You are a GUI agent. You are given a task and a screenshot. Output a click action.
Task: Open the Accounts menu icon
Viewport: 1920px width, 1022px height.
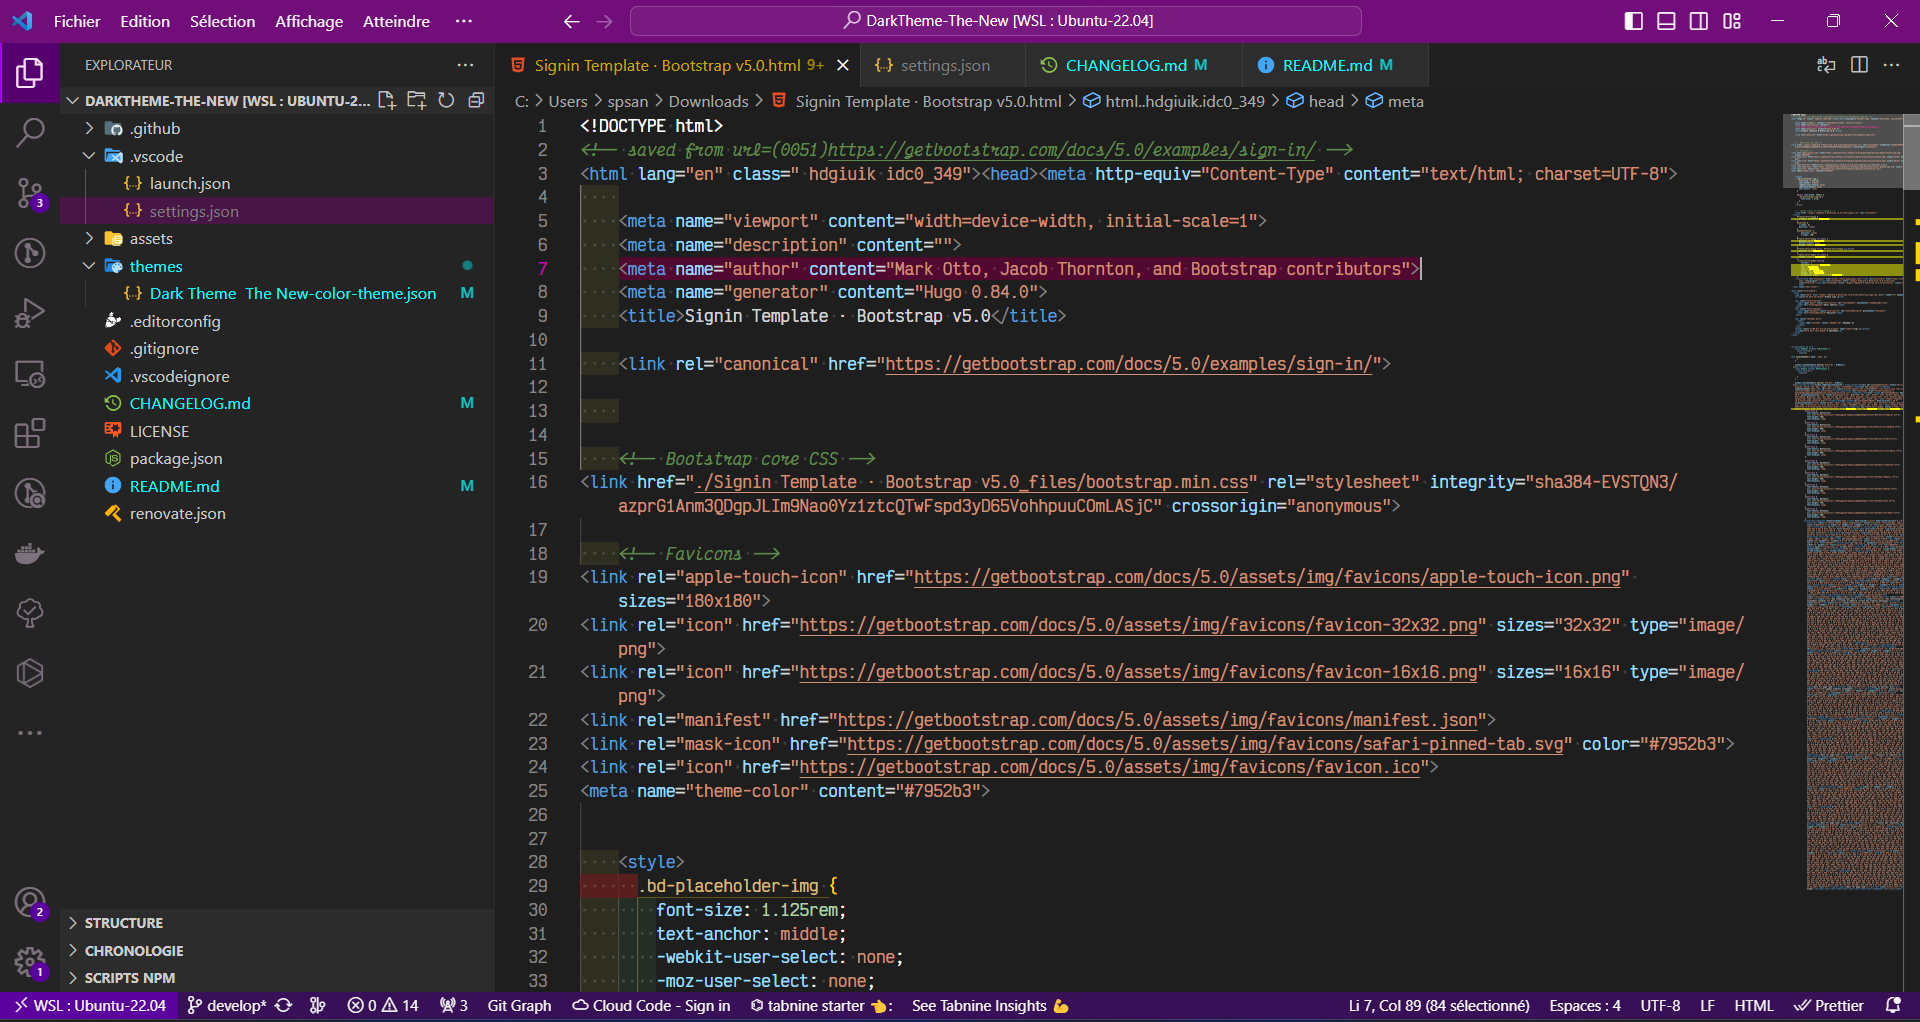(x=30, y=904)
